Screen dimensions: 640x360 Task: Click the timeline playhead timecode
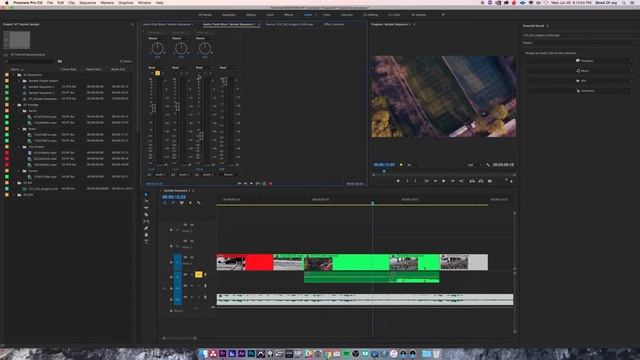[174, 197]
